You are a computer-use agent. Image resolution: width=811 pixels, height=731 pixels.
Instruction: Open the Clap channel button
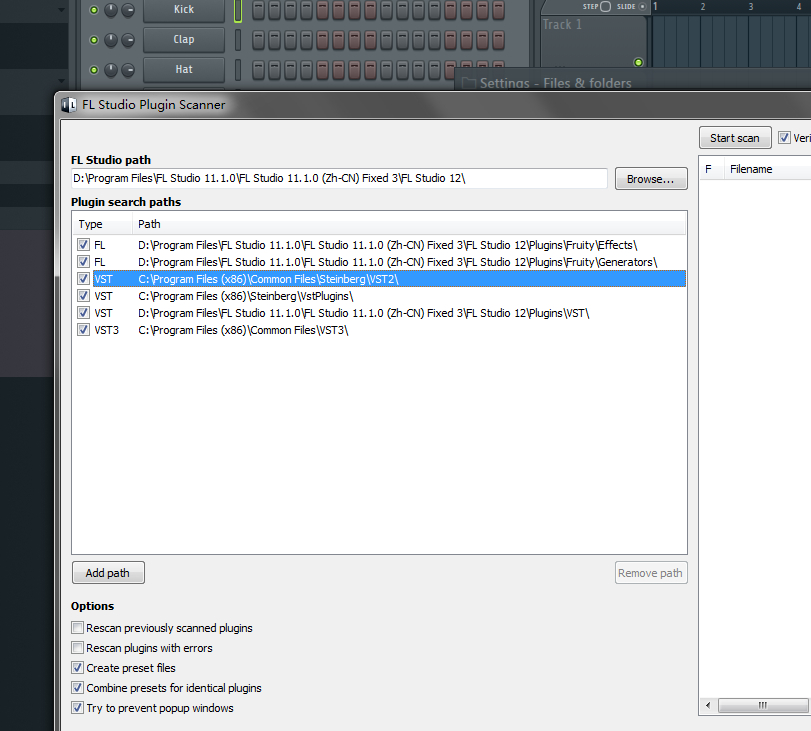(184, 40)
